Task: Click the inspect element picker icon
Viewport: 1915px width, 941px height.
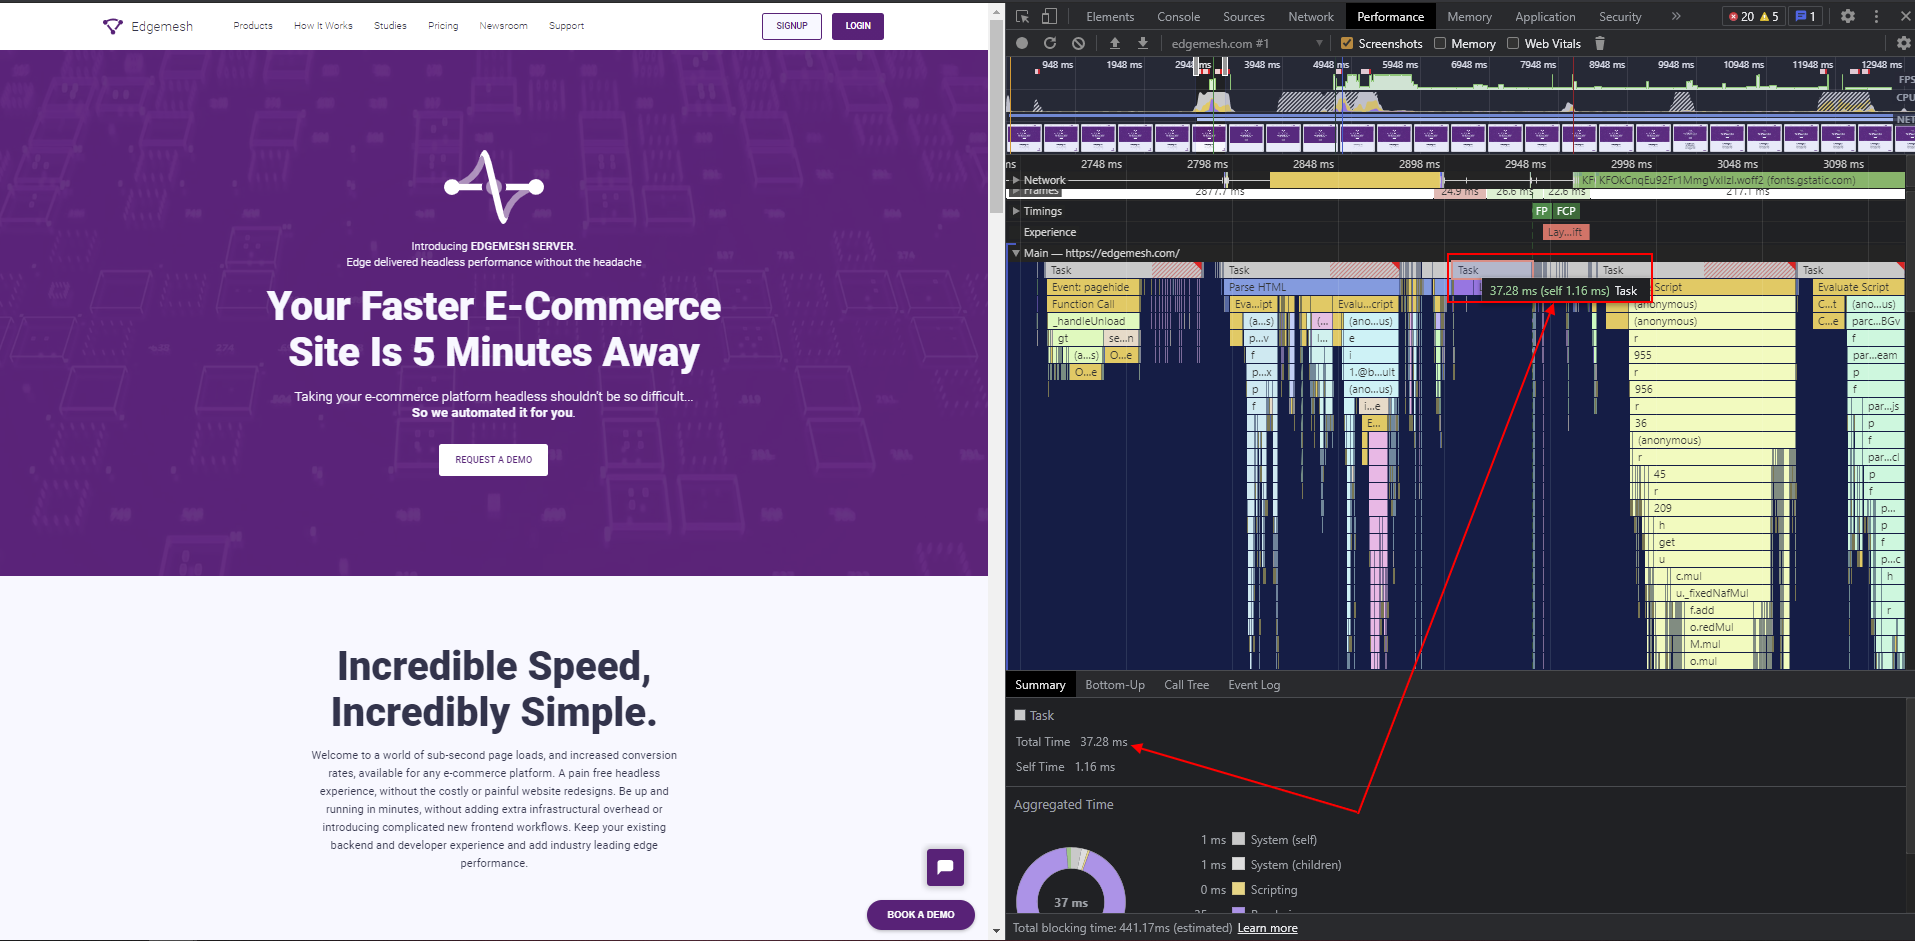Action: (x=1022, y=16)
